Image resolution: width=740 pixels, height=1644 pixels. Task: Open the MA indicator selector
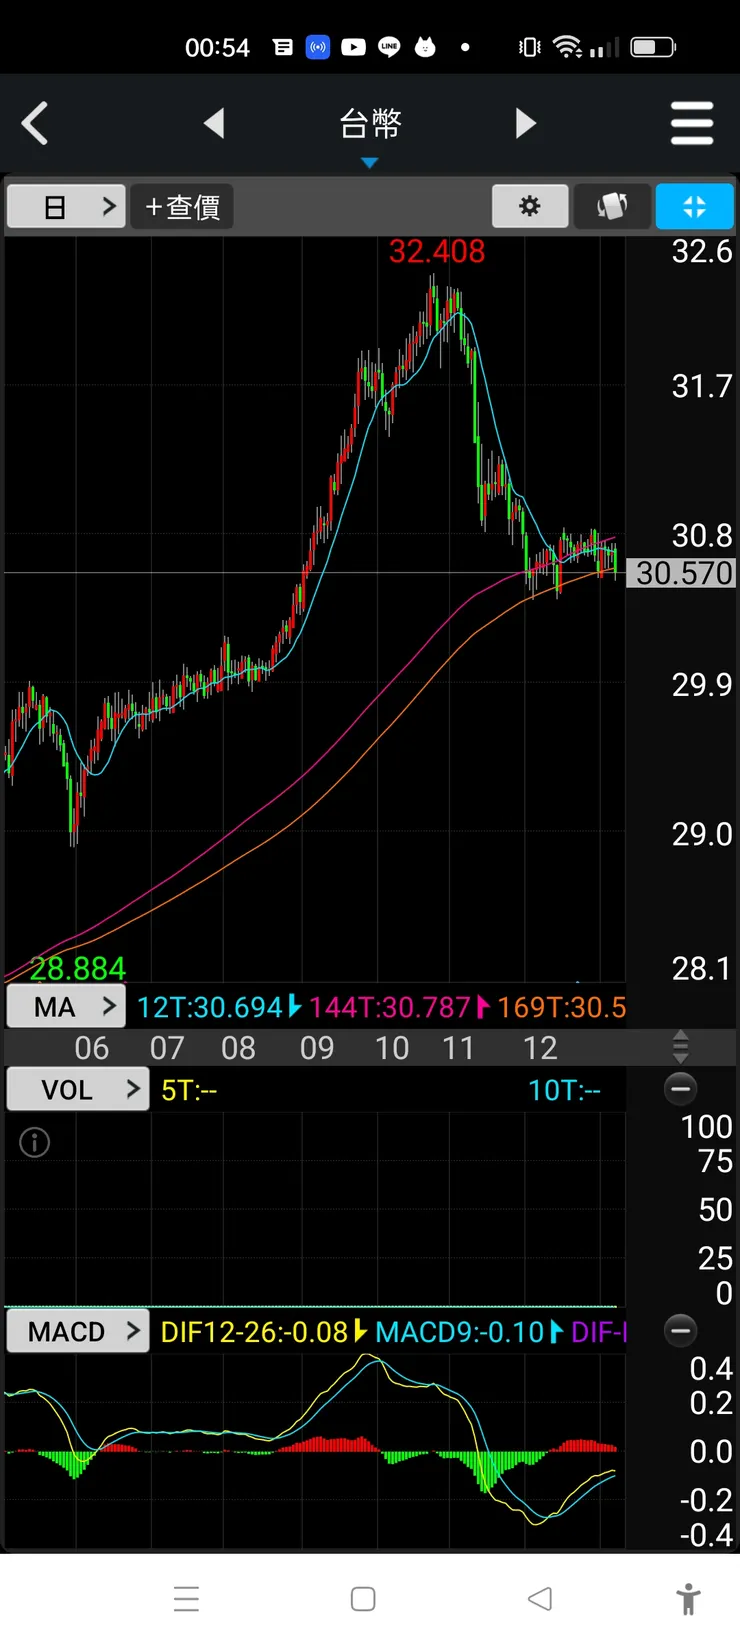pyautogui.click(x=66, y=1007)
